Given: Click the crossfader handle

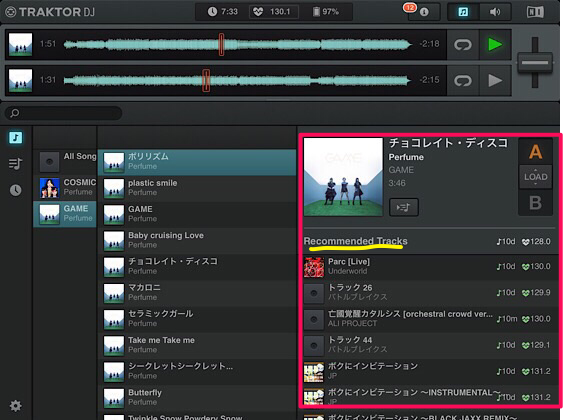Looking at the screenshot, I should pos(535,62).
